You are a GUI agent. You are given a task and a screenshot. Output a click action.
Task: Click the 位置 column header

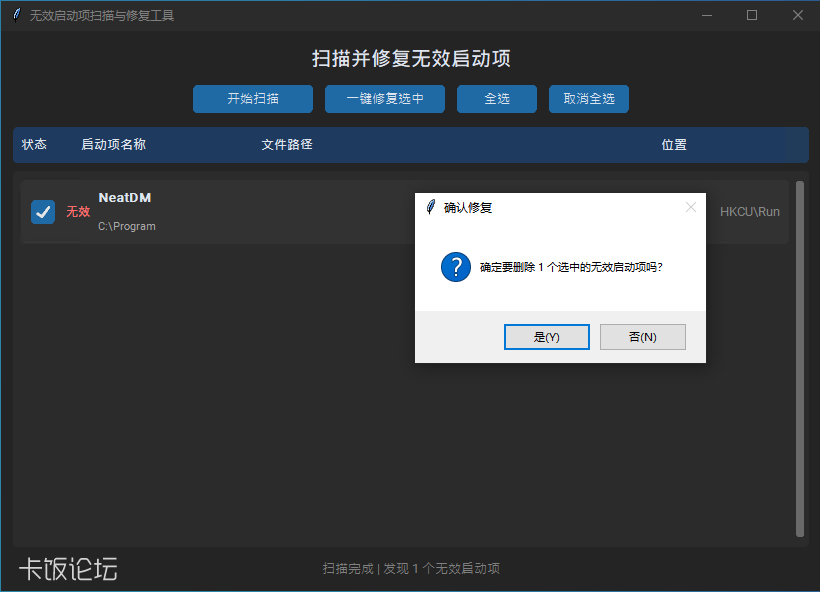coord(674,144)
